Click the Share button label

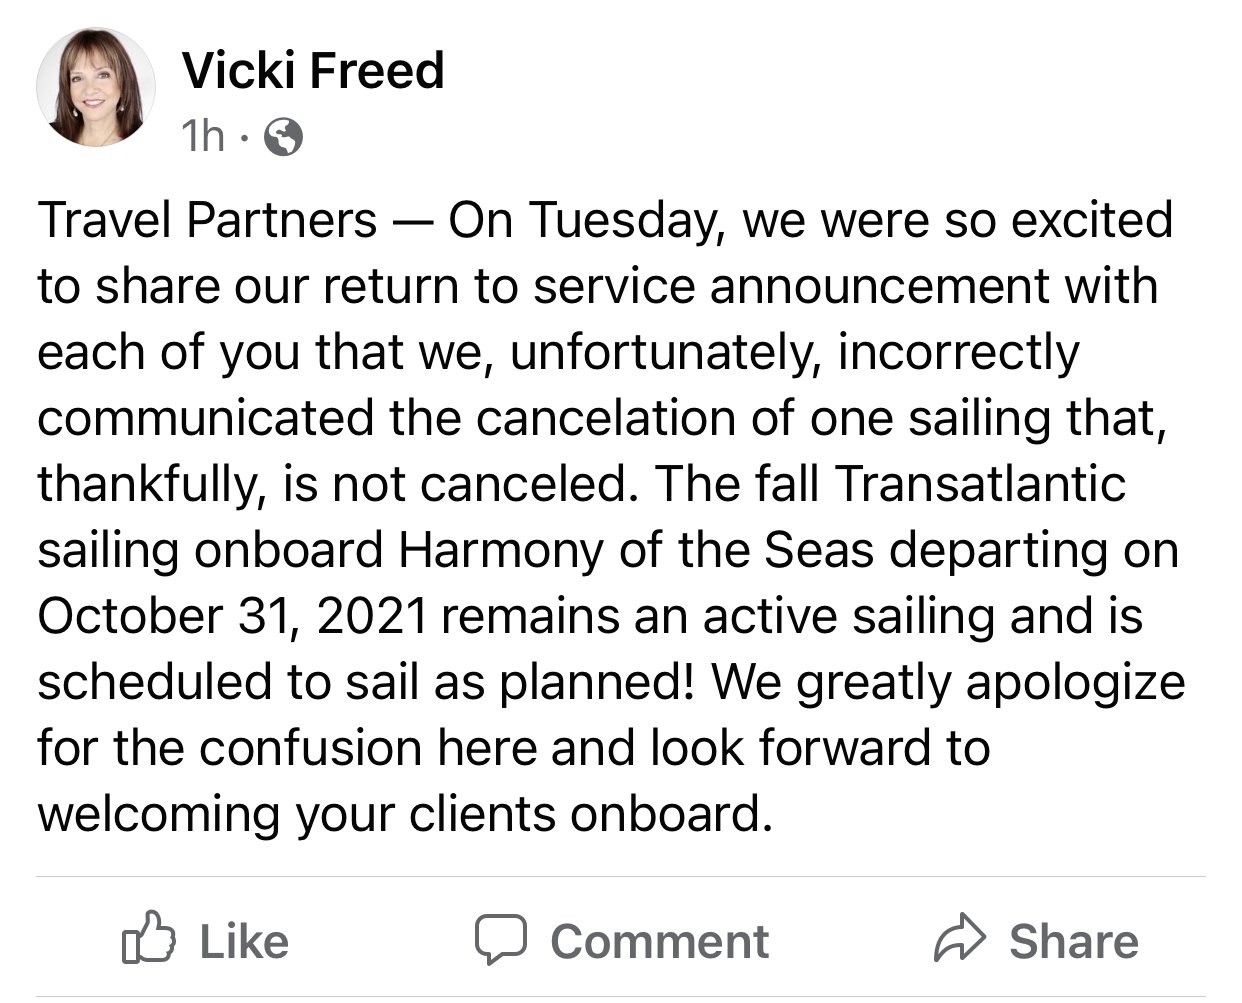pos(1074,941)
